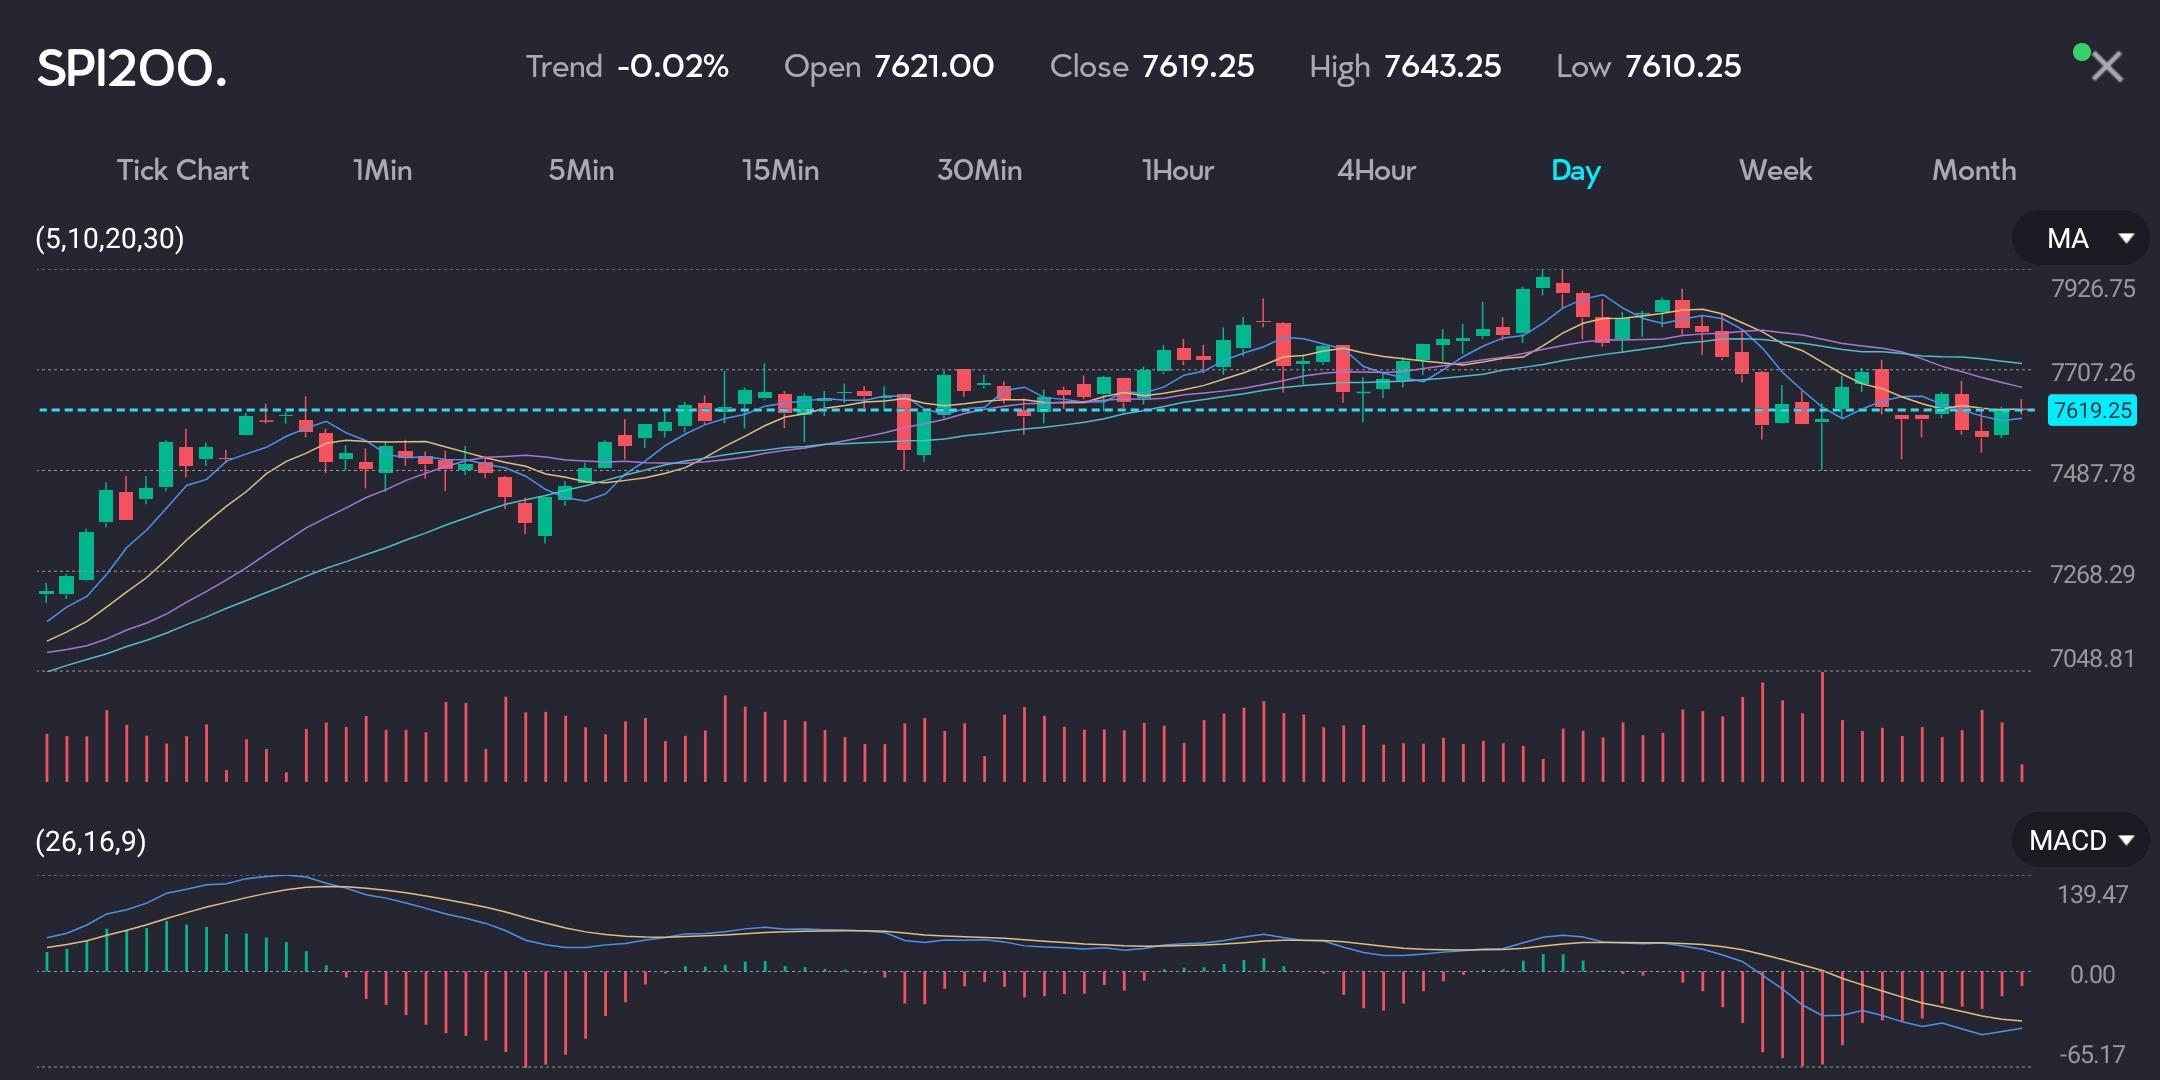Switch to the Week chart view

(1775, 170)
